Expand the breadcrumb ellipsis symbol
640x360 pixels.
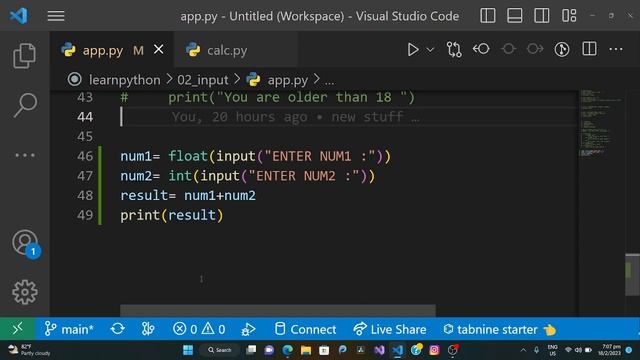tap(329, 81)
